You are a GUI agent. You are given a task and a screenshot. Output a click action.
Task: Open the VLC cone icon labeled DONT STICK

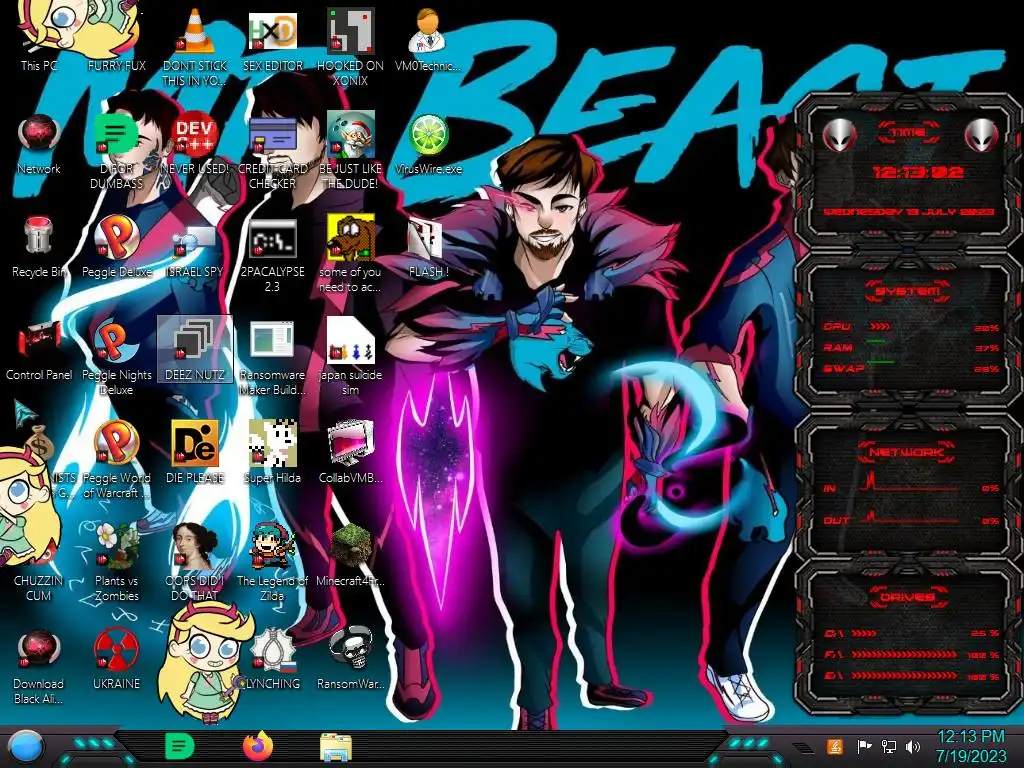pyautogui.click(x=195, y=47)
